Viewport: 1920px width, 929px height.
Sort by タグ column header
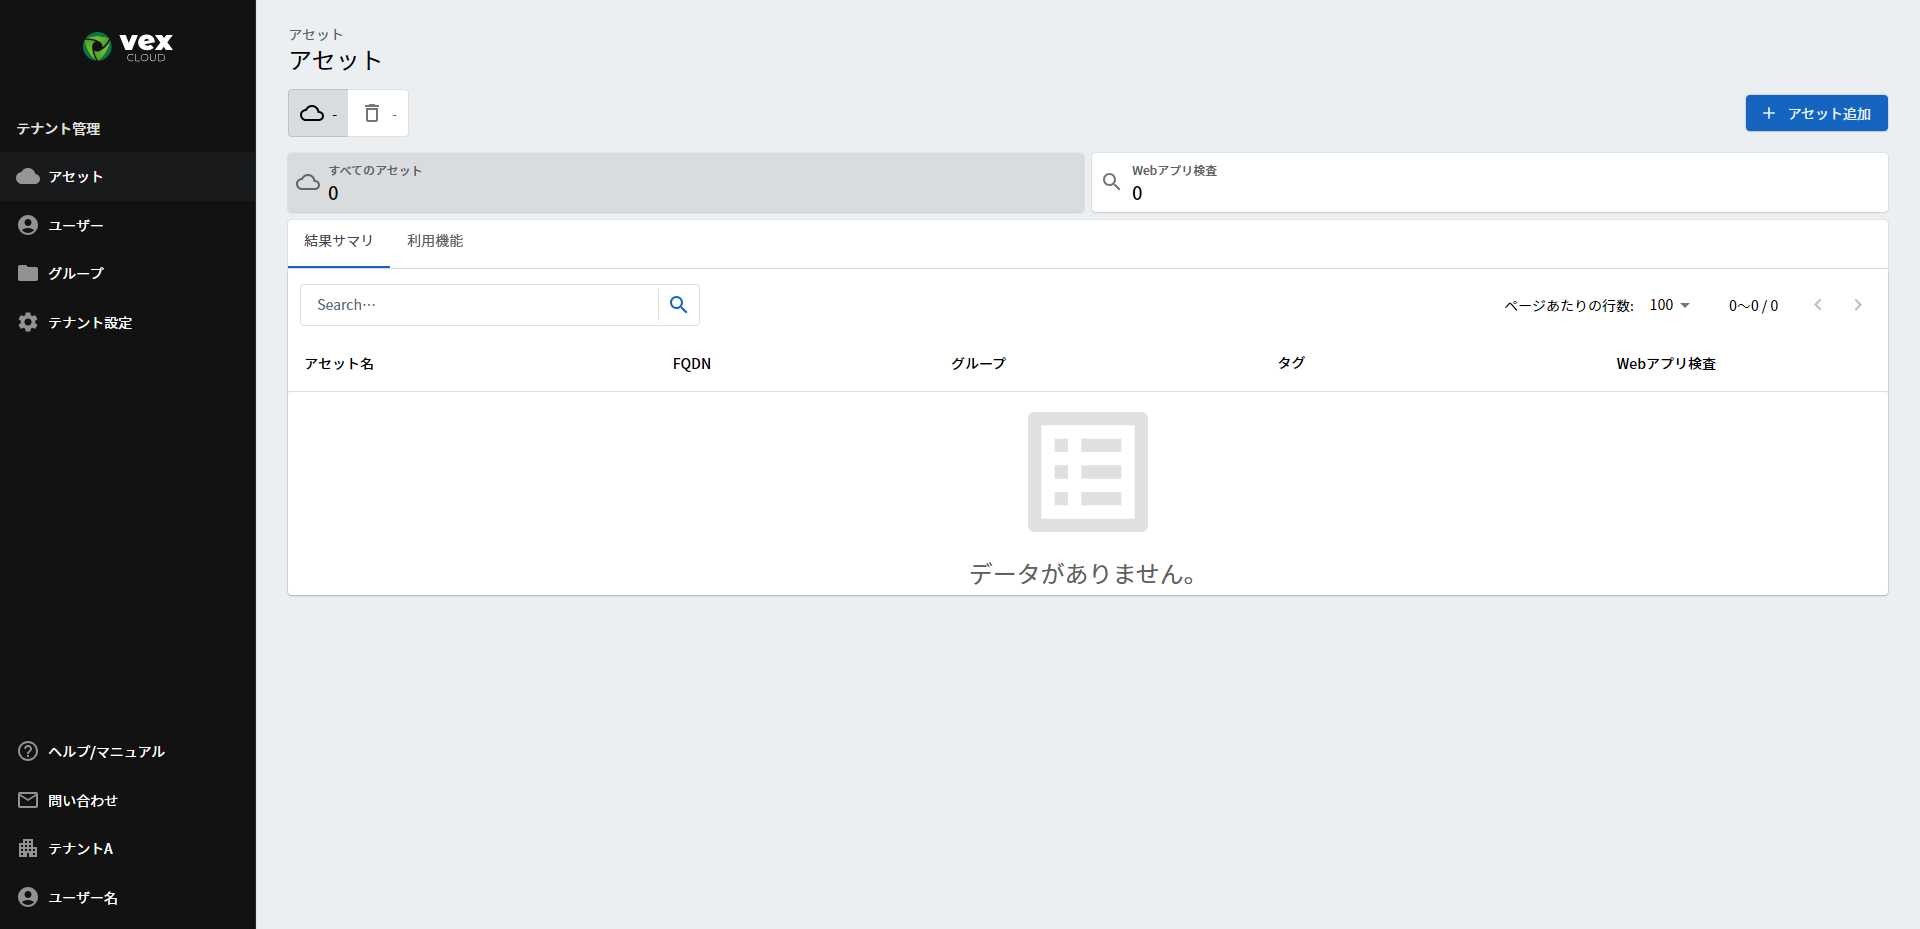click(x=1291, y=363)
